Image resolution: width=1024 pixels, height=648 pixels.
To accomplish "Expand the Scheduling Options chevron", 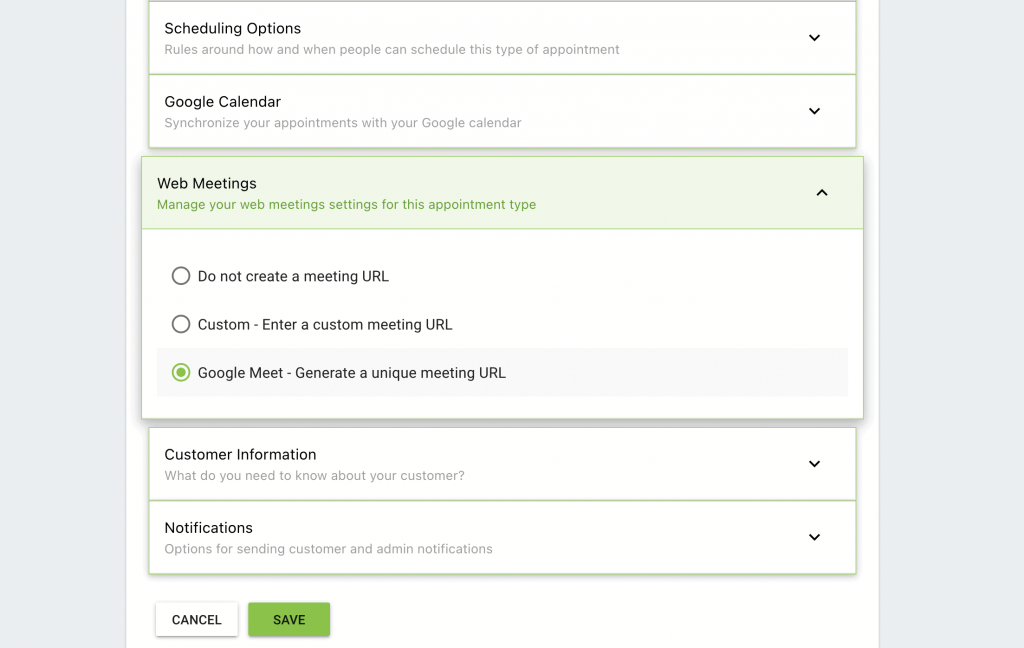I will pyautogui.click(x=814, y=38).
